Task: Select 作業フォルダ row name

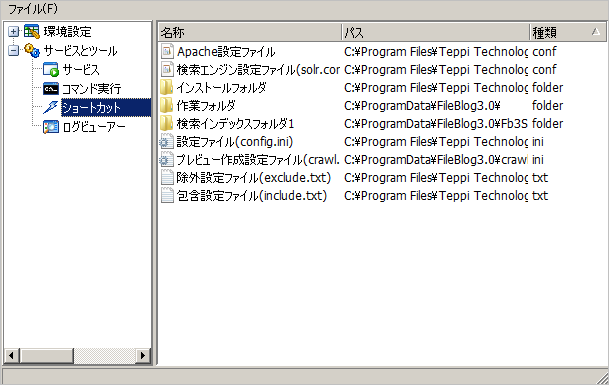Action: click(x=206, y=105)
